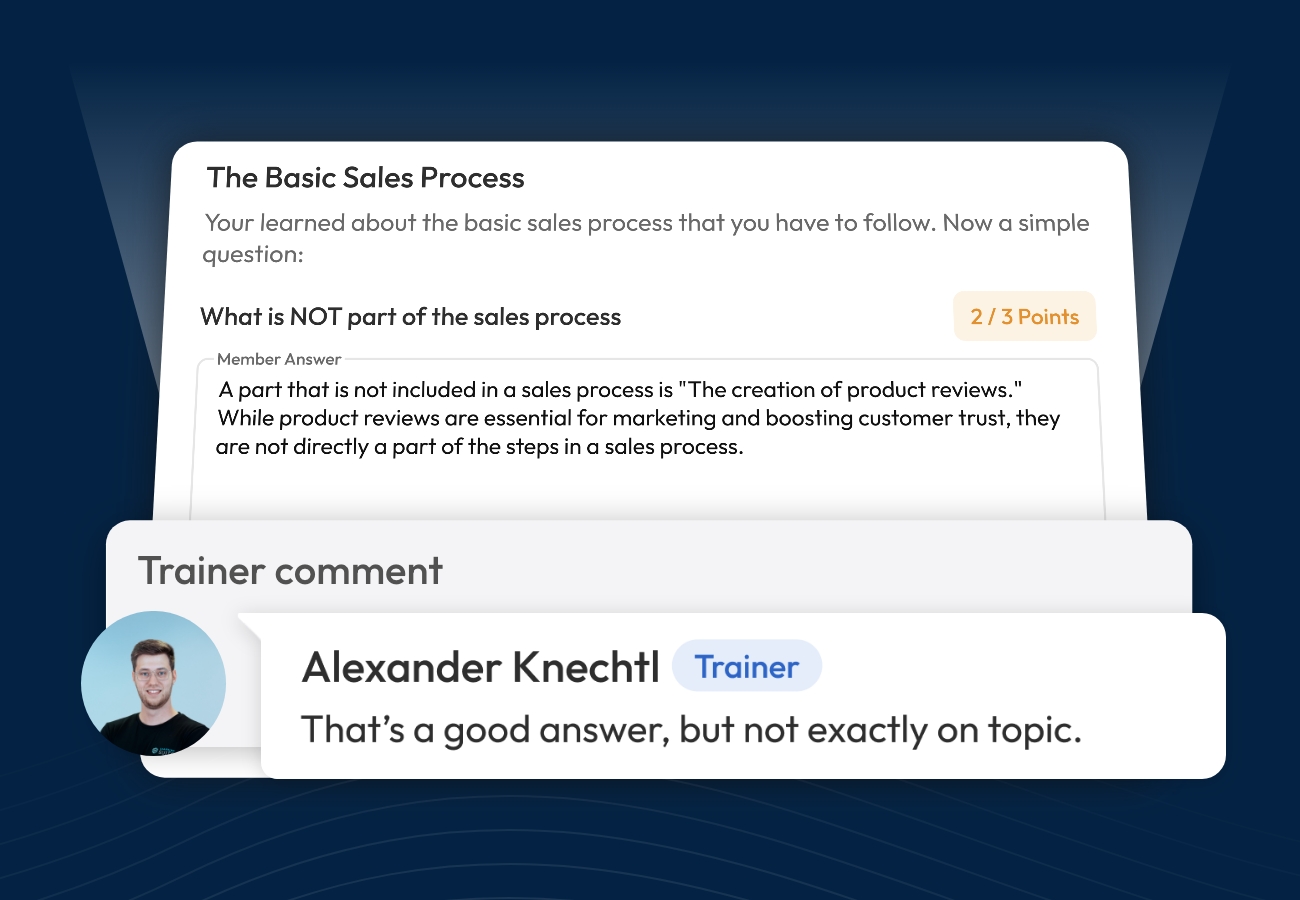Click the answer line starting are not directly
The height and width of the screenshot is (900, 1300).
pos(480,447)
